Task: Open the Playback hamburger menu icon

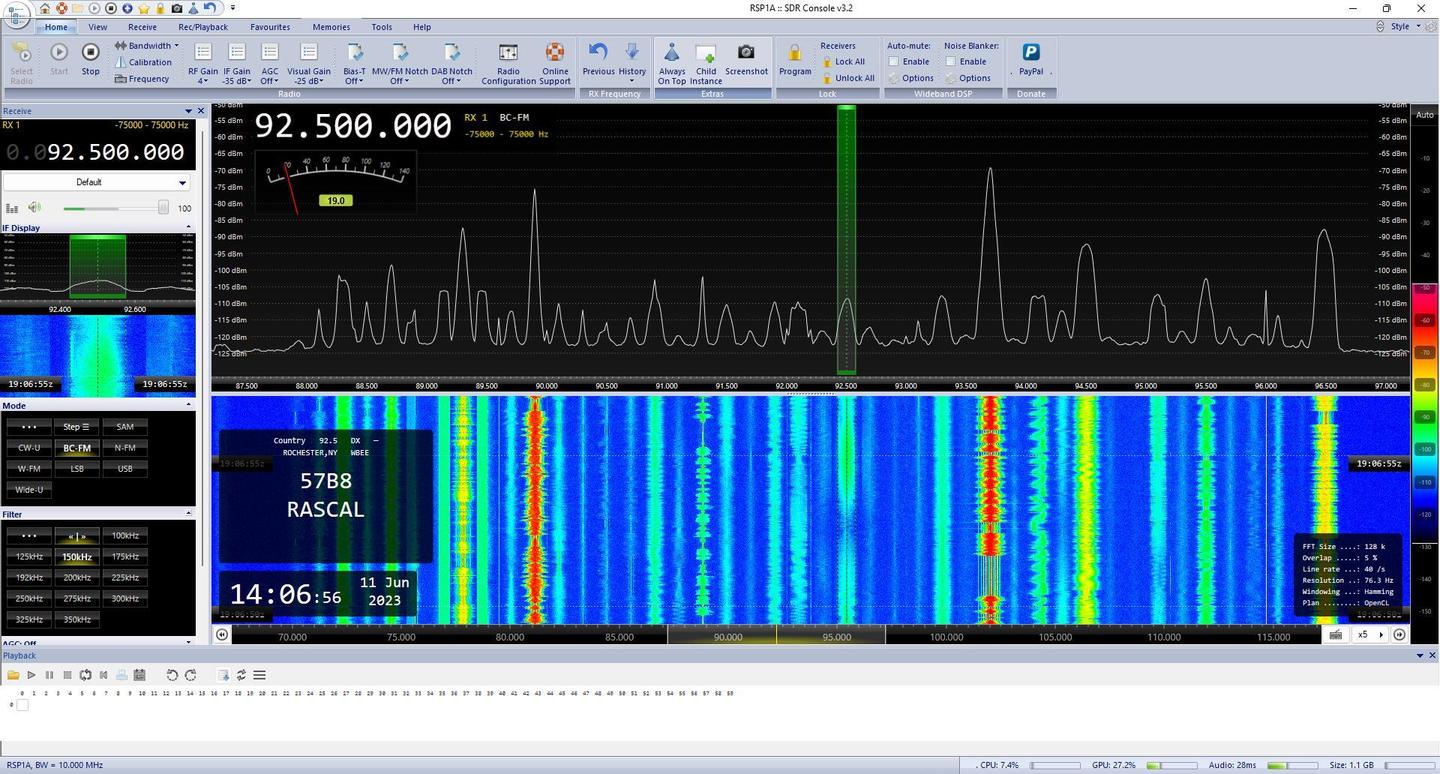Action: (259, 675)
